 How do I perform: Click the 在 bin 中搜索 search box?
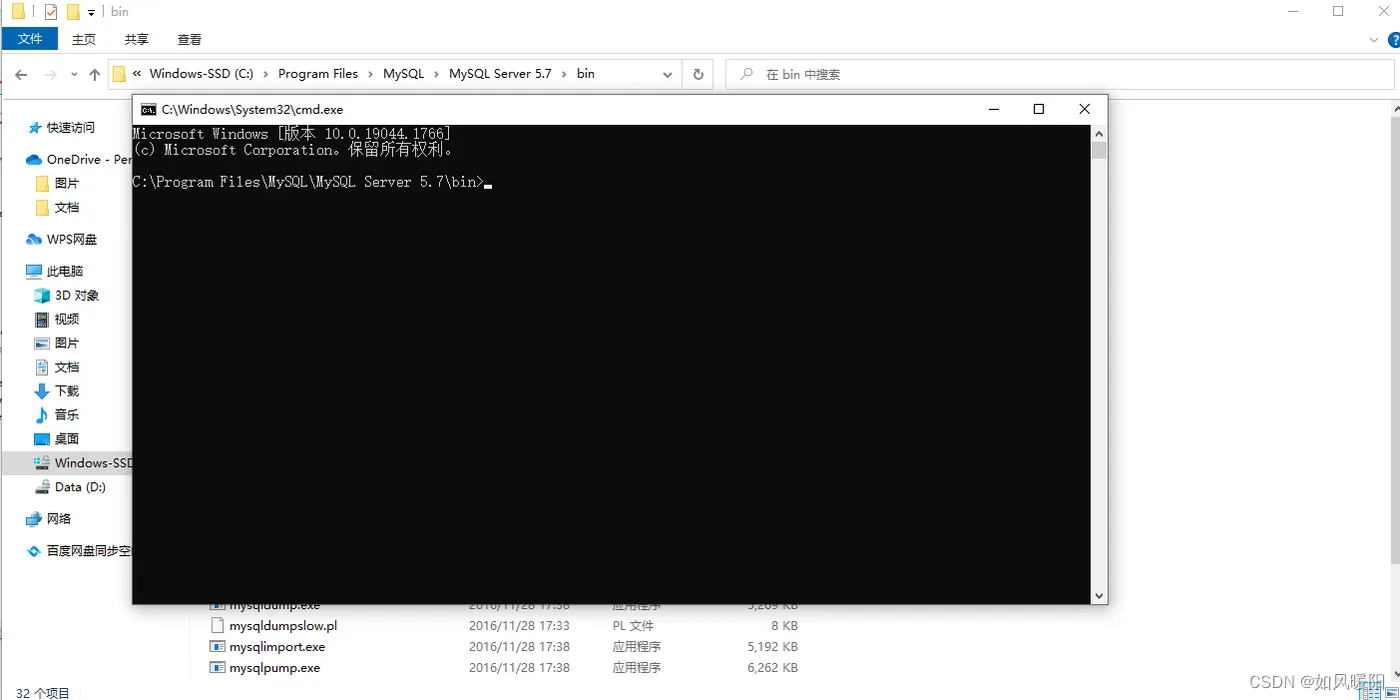coord(1060,74)
